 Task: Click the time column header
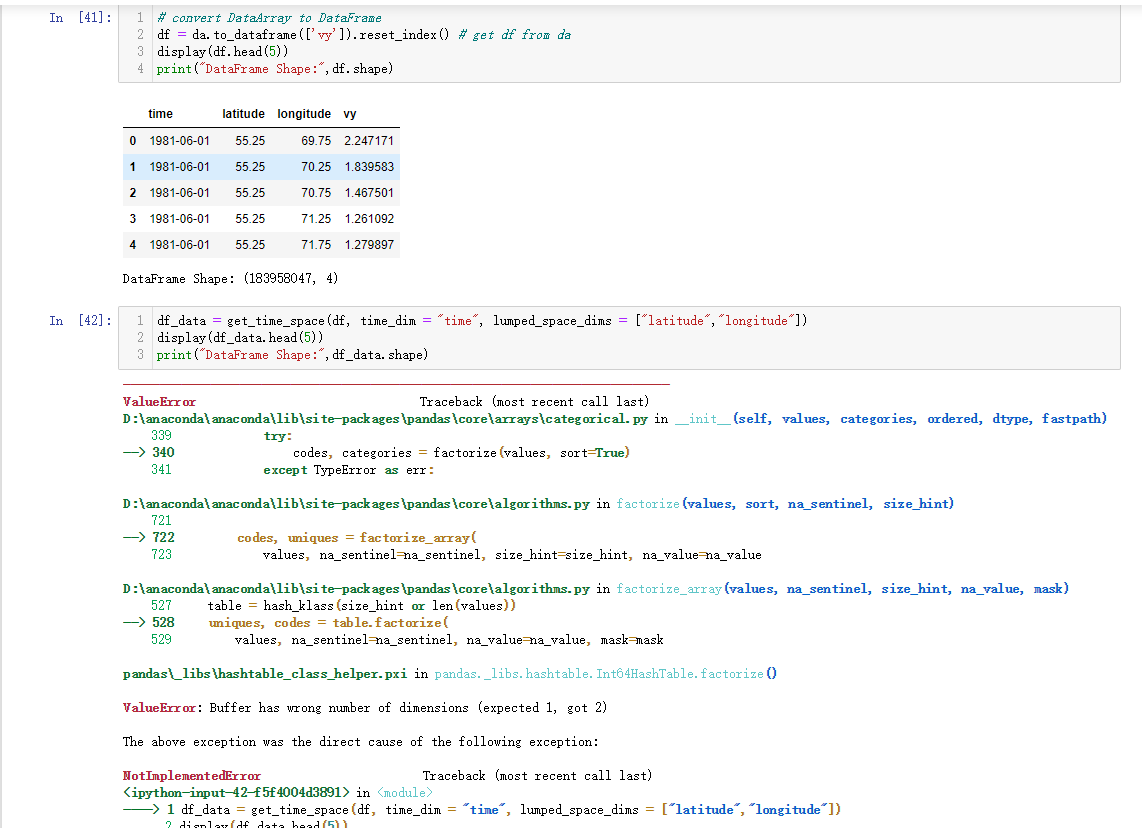160,113
